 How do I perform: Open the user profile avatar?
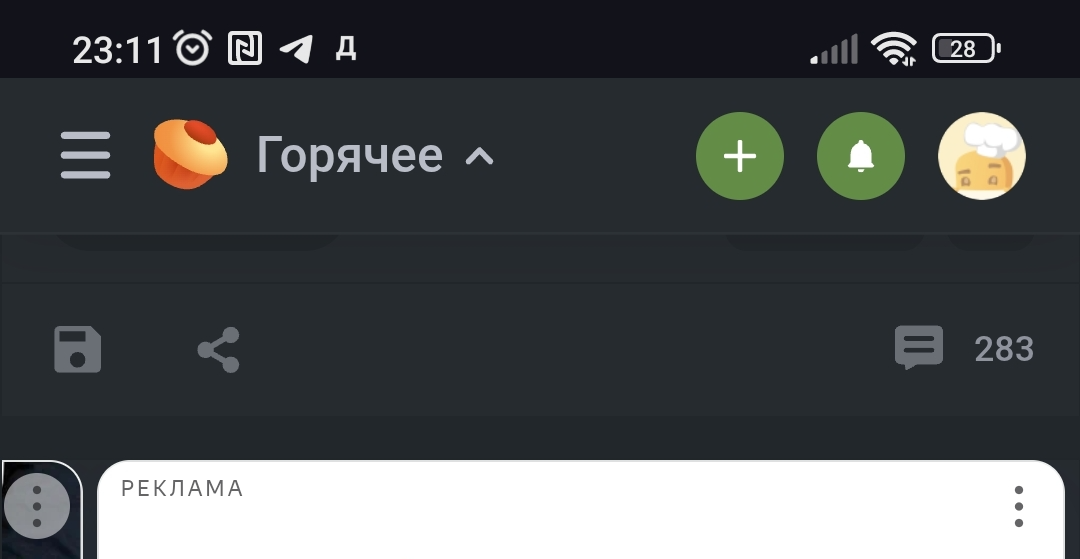coord(982,156)
